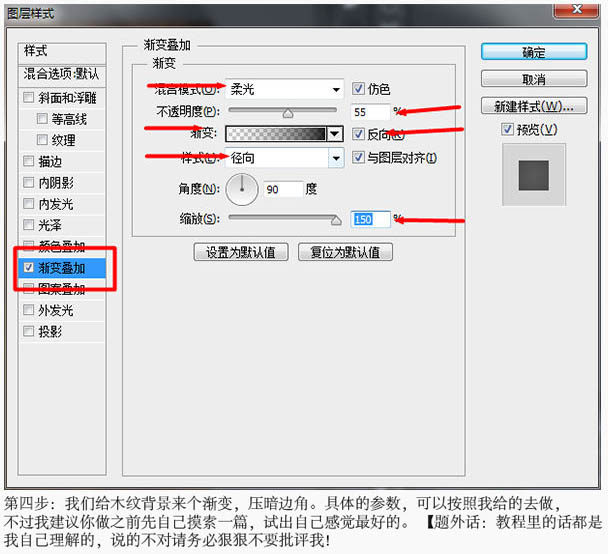Toggle the 反向 checkbox
Viewport: 608px width, 554px height.
(x=358, y=134)
